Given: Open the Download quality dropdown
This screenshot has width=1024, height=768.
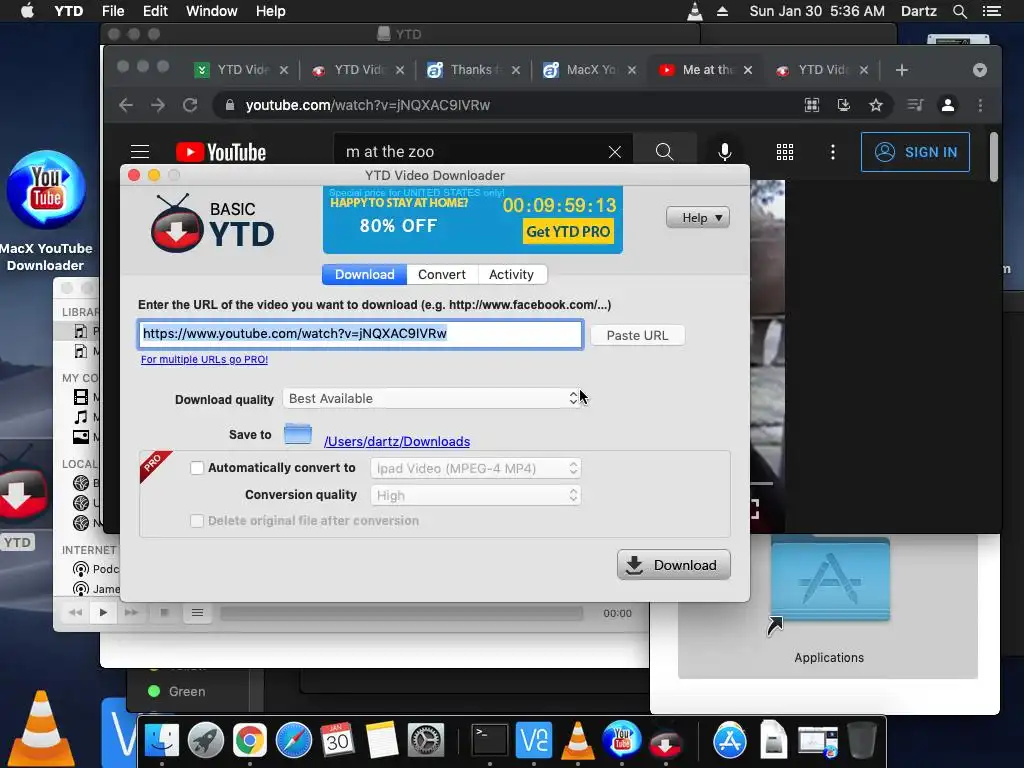Looking at the screenshot, I should (432, 398).
